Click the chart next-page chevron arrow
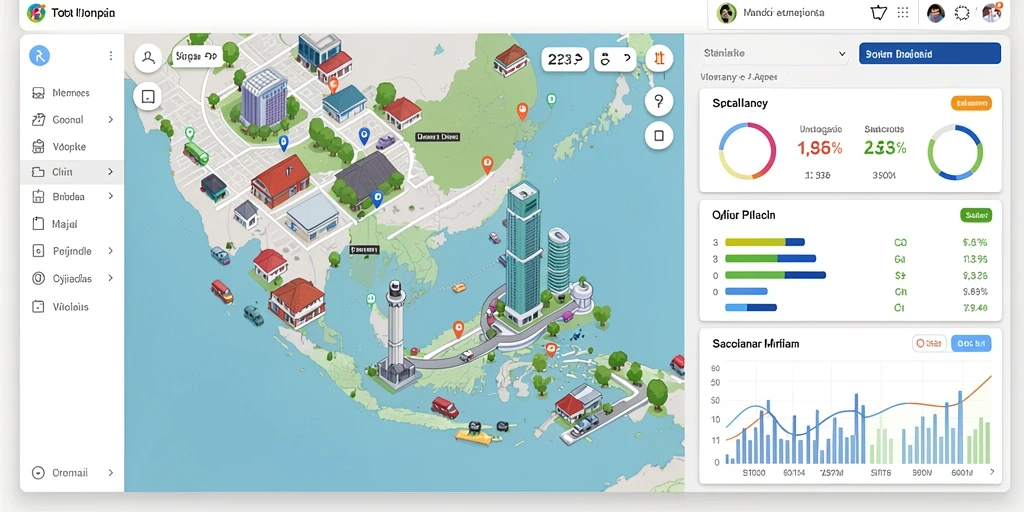 coord(992,472)
